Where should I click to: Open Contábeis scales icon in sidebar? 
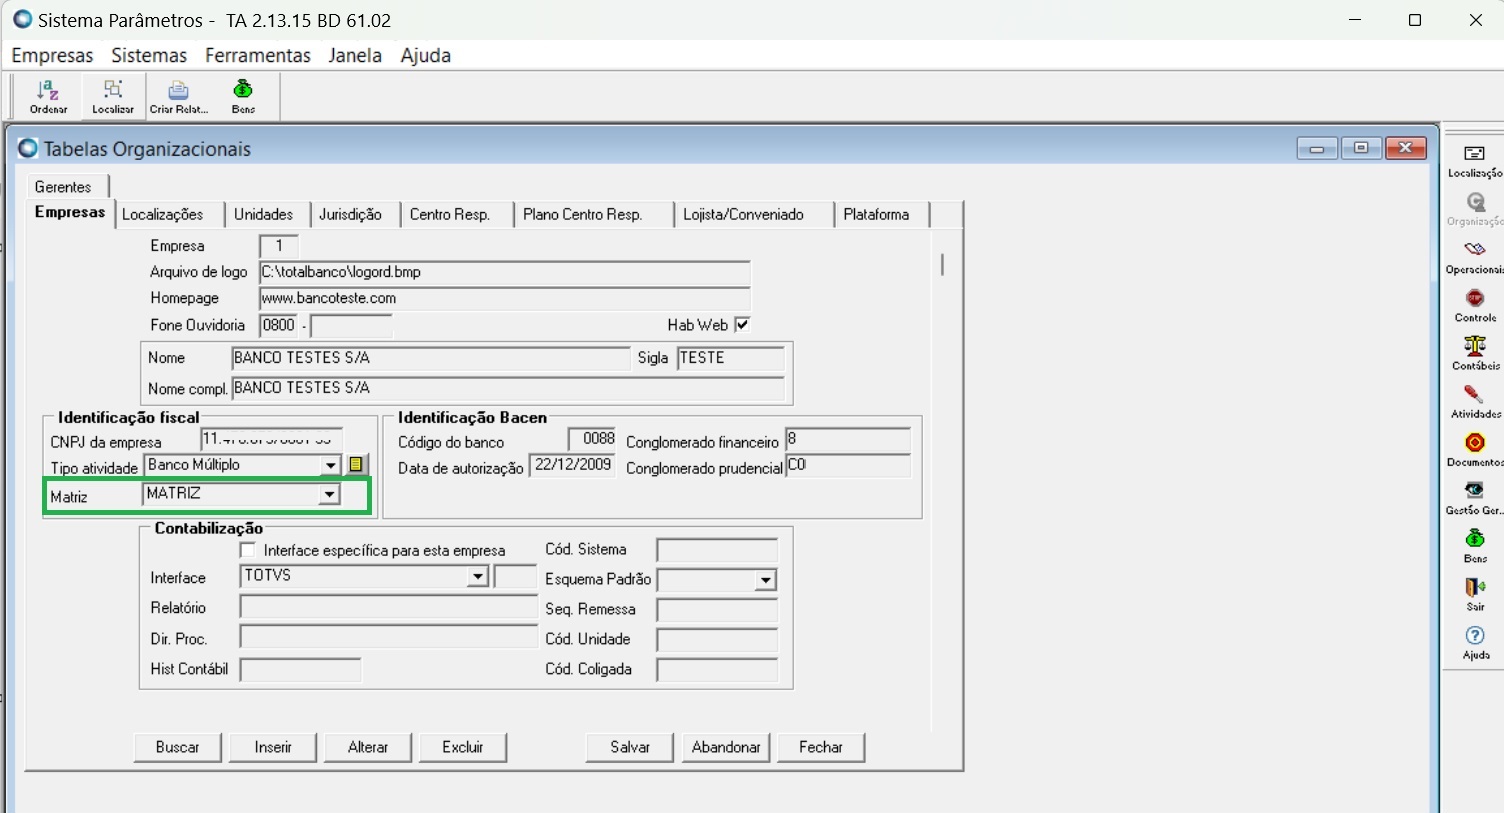point(1475,353)
